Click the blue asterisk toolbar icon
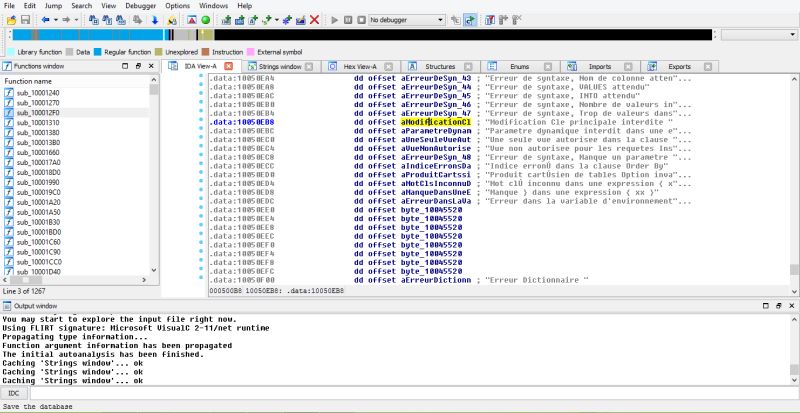 (287, 20)
